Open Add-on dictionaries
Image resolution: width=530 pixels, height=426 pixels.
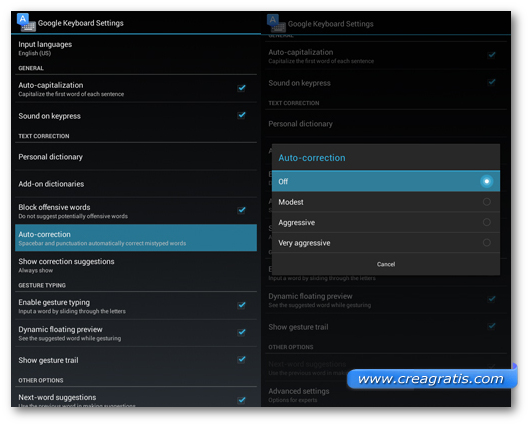(x=136, y=184)
